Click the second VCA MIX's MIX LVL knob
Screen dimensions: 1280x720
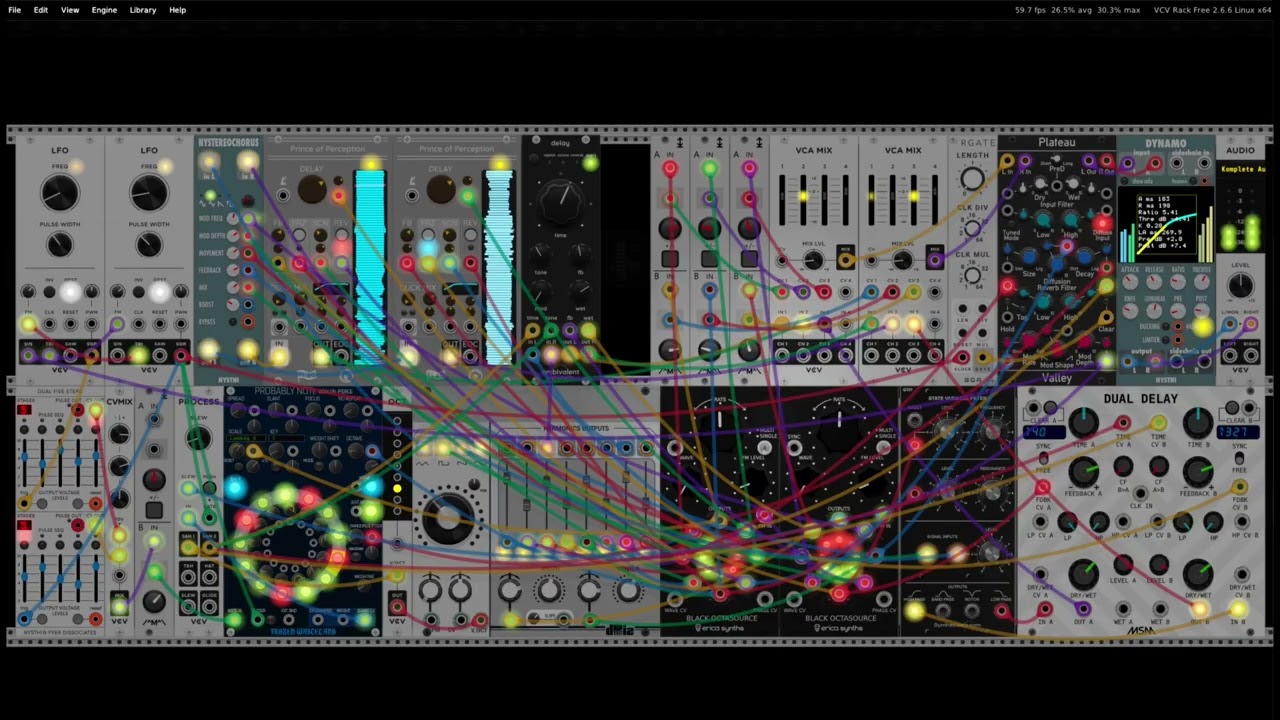click(x=902, y=260)
